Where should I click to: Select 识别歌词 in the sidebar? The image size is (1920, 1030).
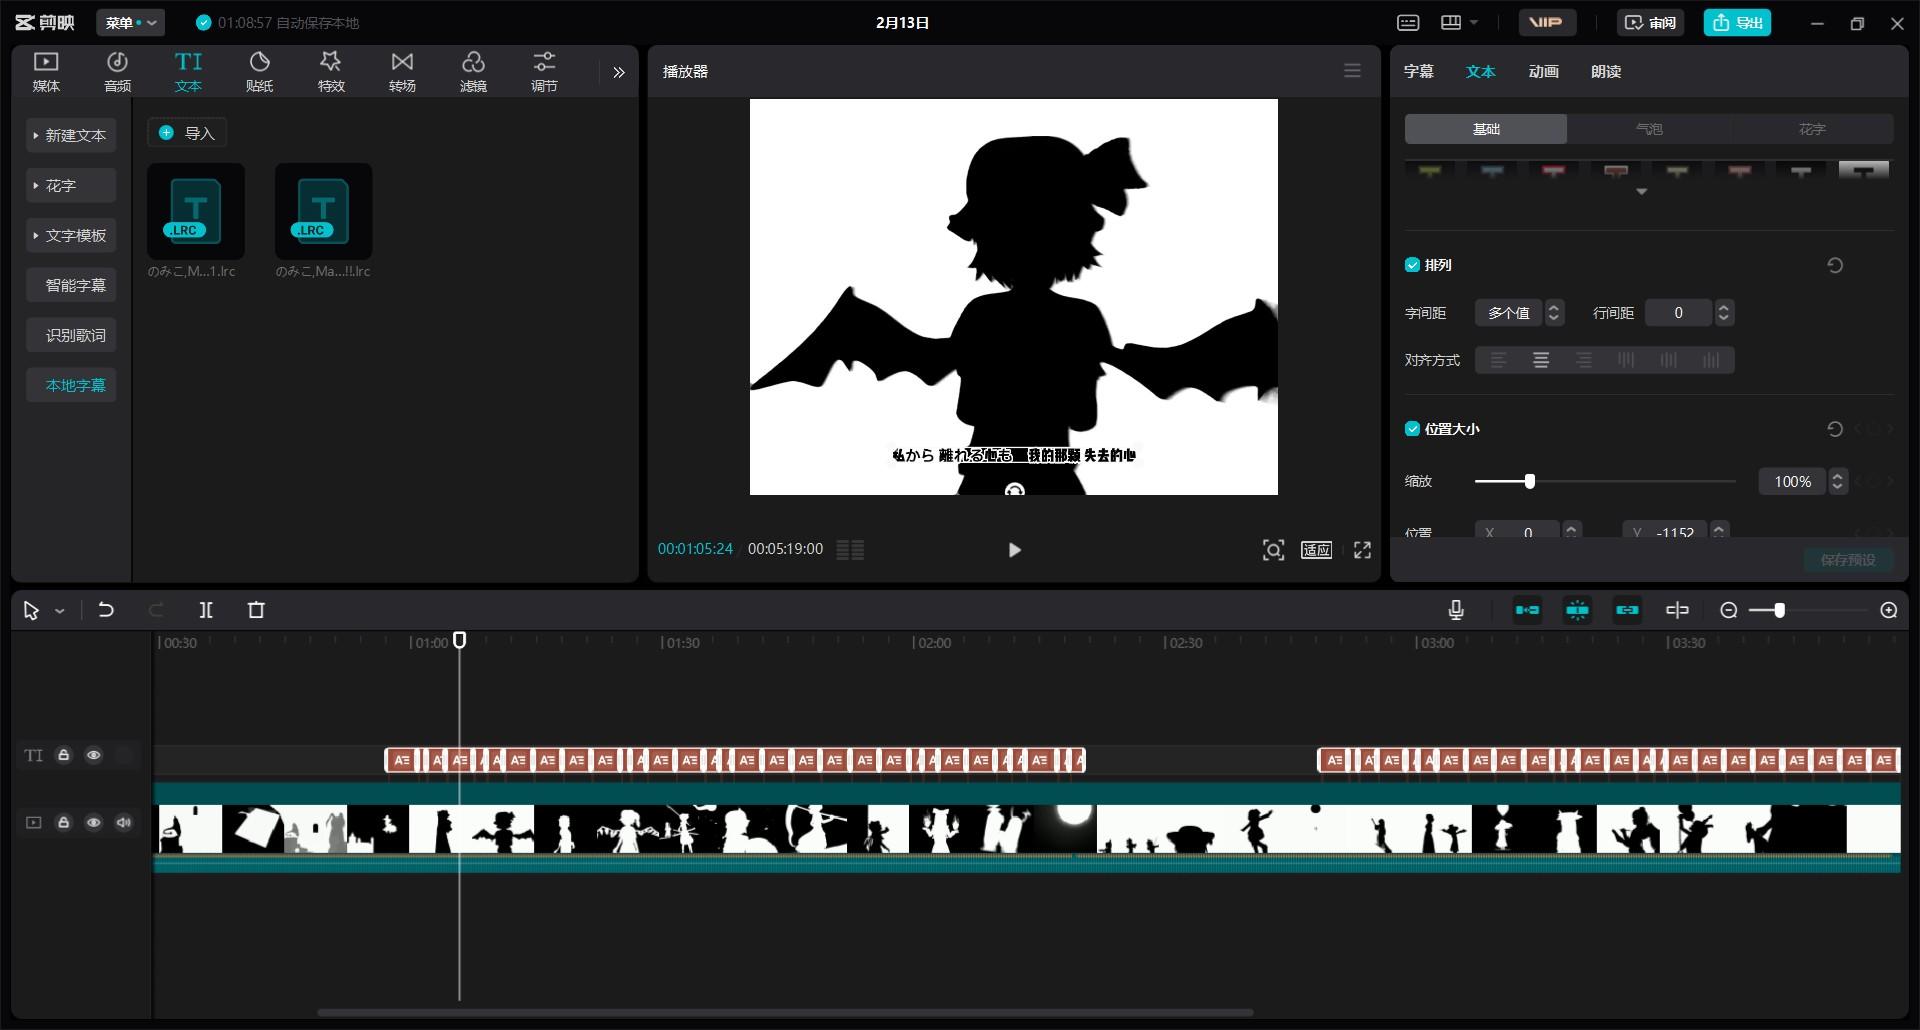pyautogui.click(x=71, y=335)
